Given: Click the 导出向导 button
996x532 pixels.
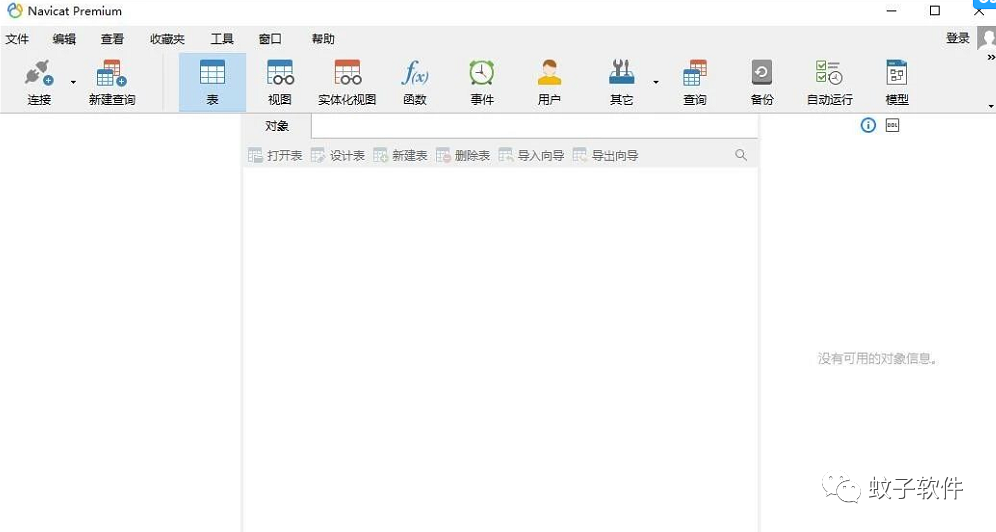Looking at the screenshot, I should [606, 156].
